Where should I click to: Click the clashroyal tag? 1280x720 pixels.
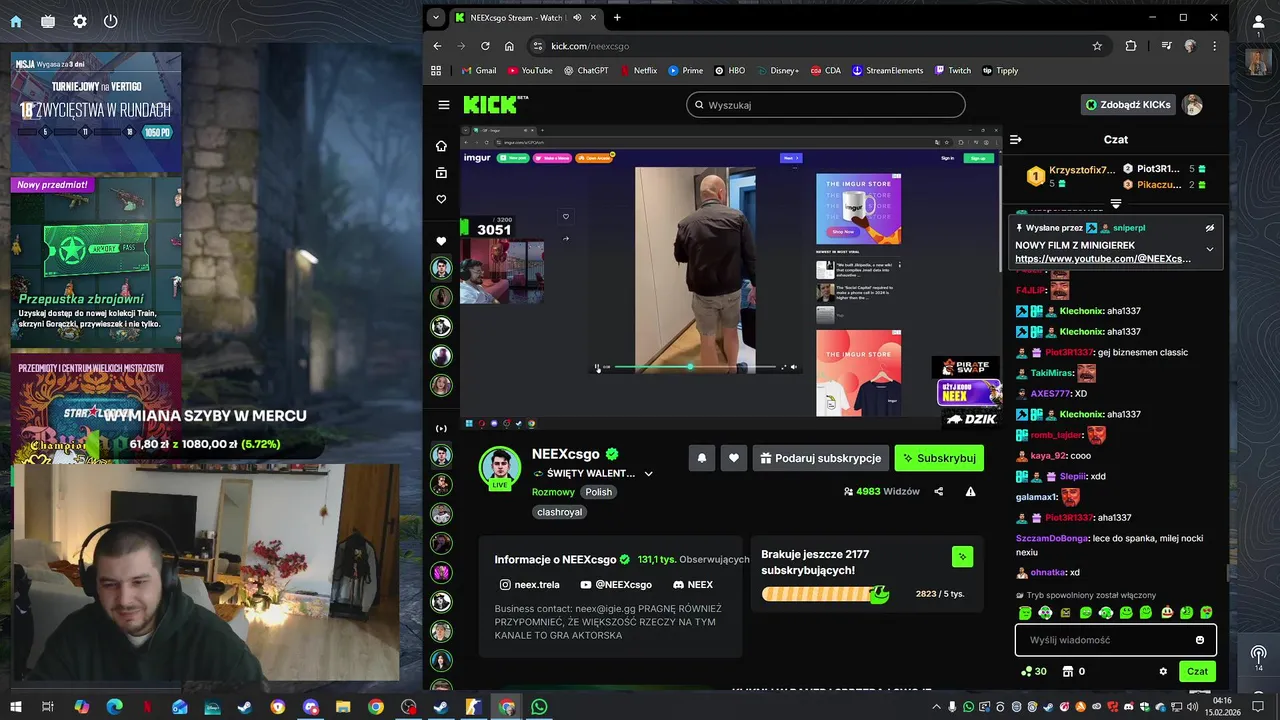point(560,512)
